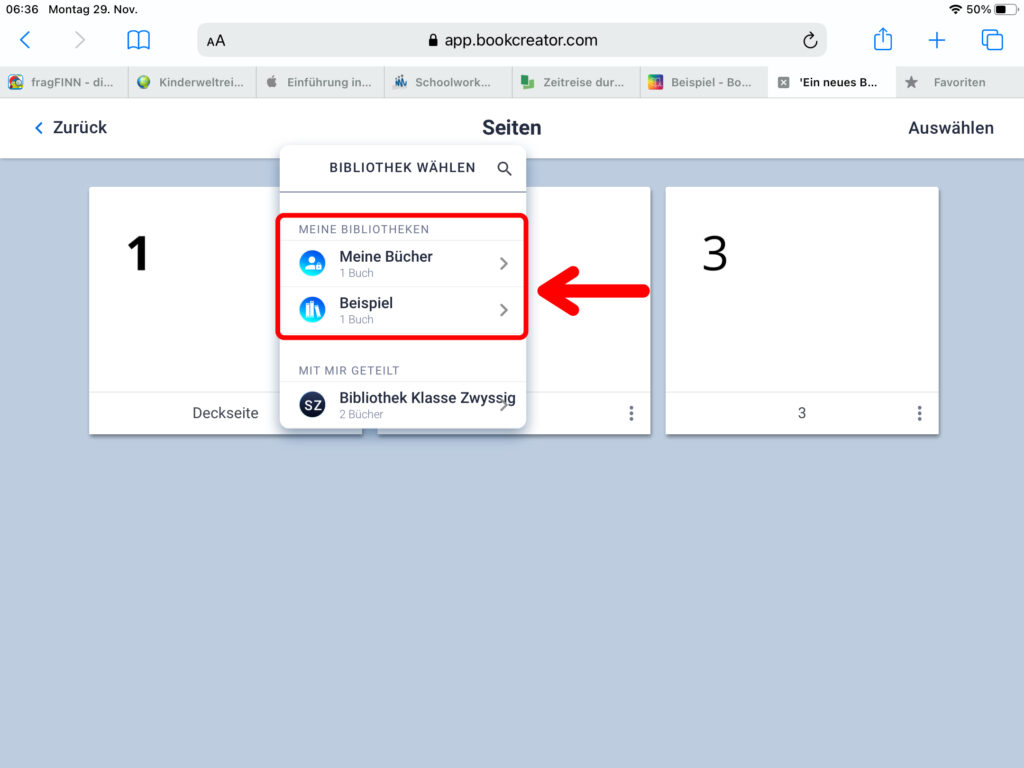
Task: Tap Auswählen to select pages
Action: (x=950, y=128)
